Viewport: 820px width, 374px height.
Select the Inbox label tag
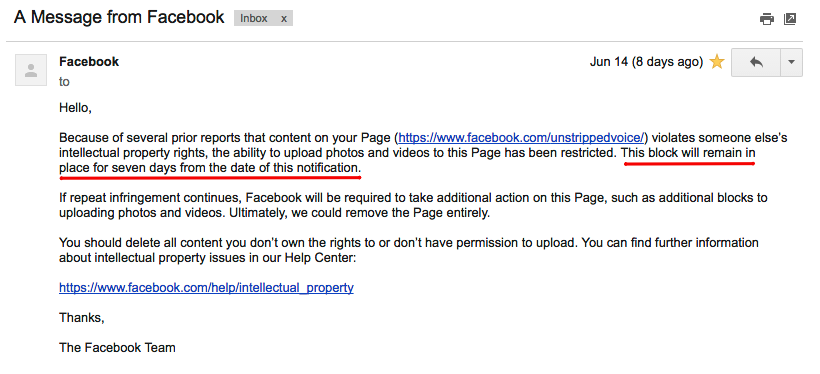254,18
